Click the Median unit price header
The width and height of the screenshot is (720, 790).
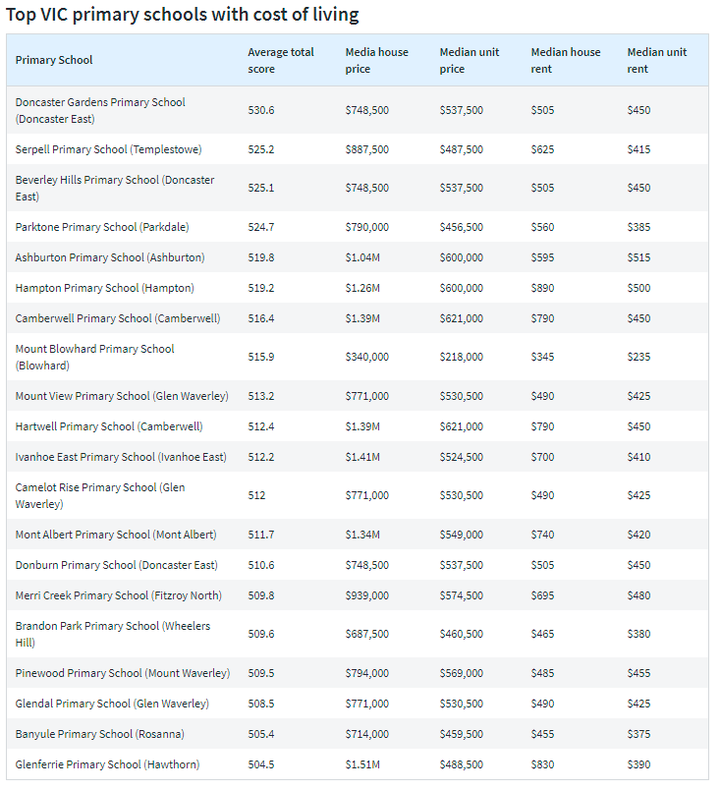click(x=470, y=60)
